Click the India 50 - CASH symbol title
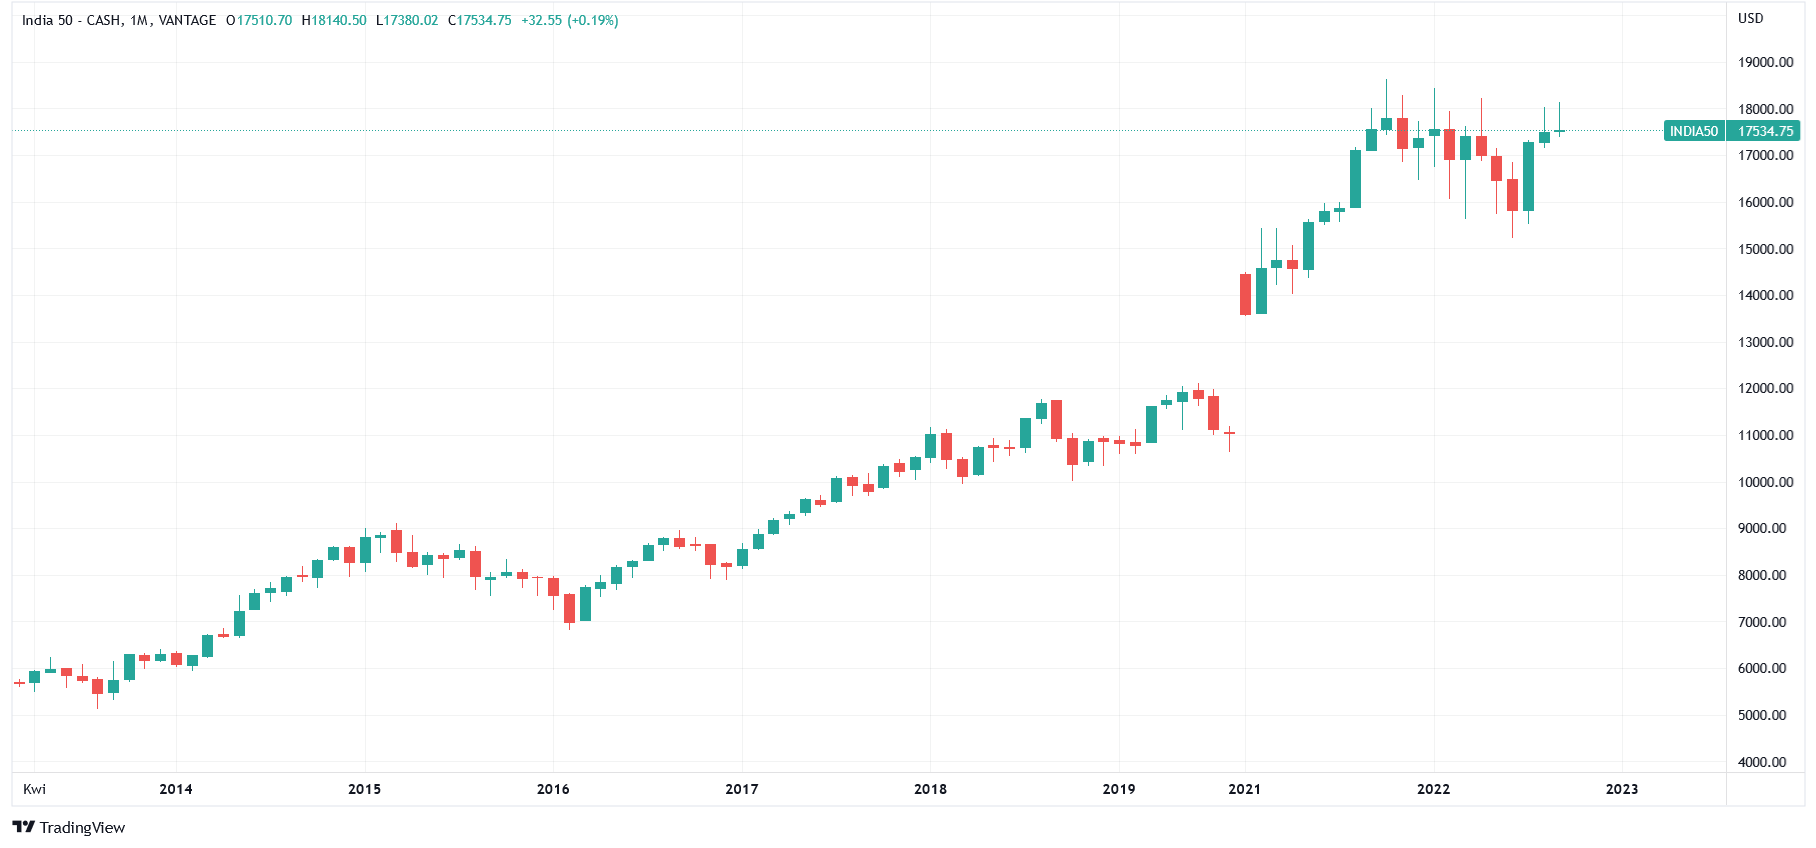 pos(70,20)
